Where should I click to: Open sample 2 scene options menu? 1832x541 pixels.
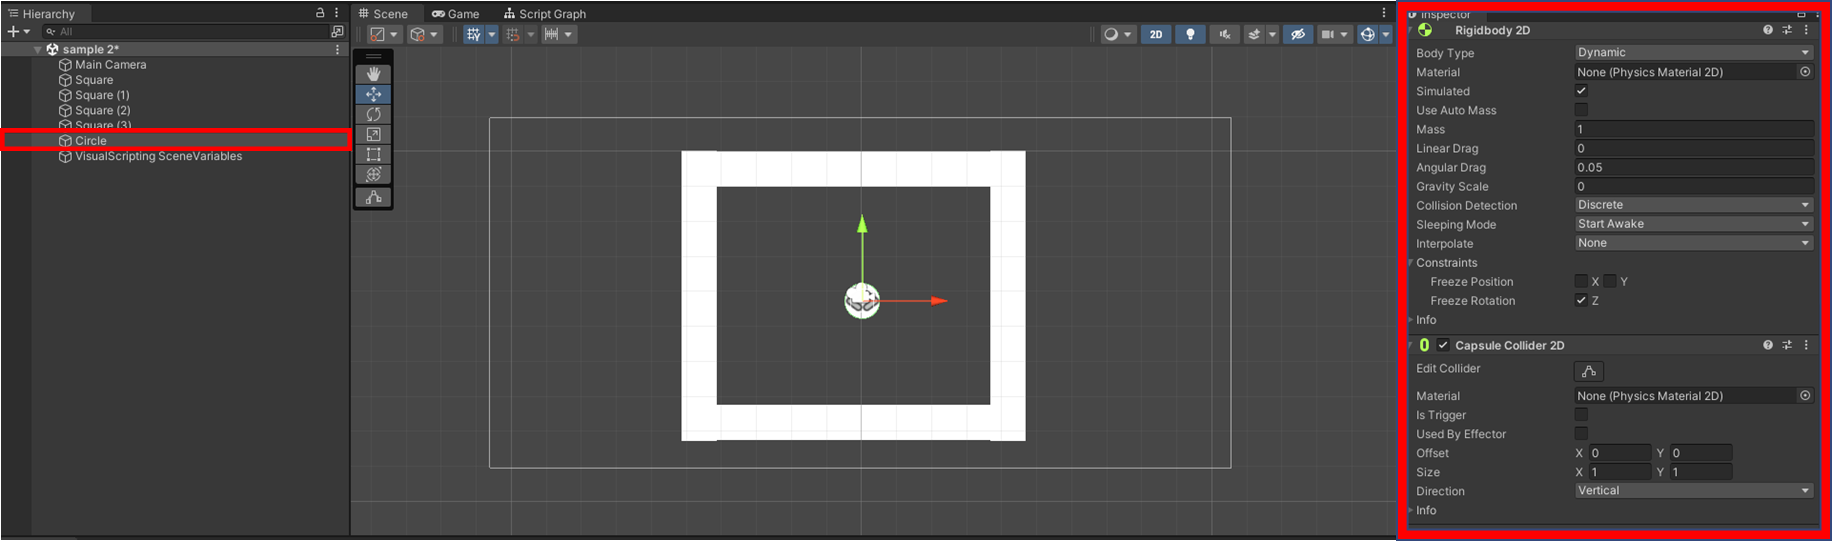[x=337, y=49]
